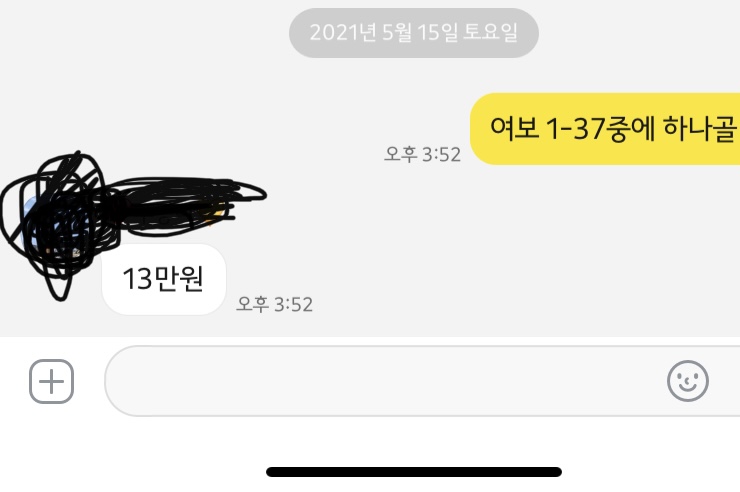Open the plus attachment menu
The width and height of the screenshot is (740, 492).
click(51, 381)
